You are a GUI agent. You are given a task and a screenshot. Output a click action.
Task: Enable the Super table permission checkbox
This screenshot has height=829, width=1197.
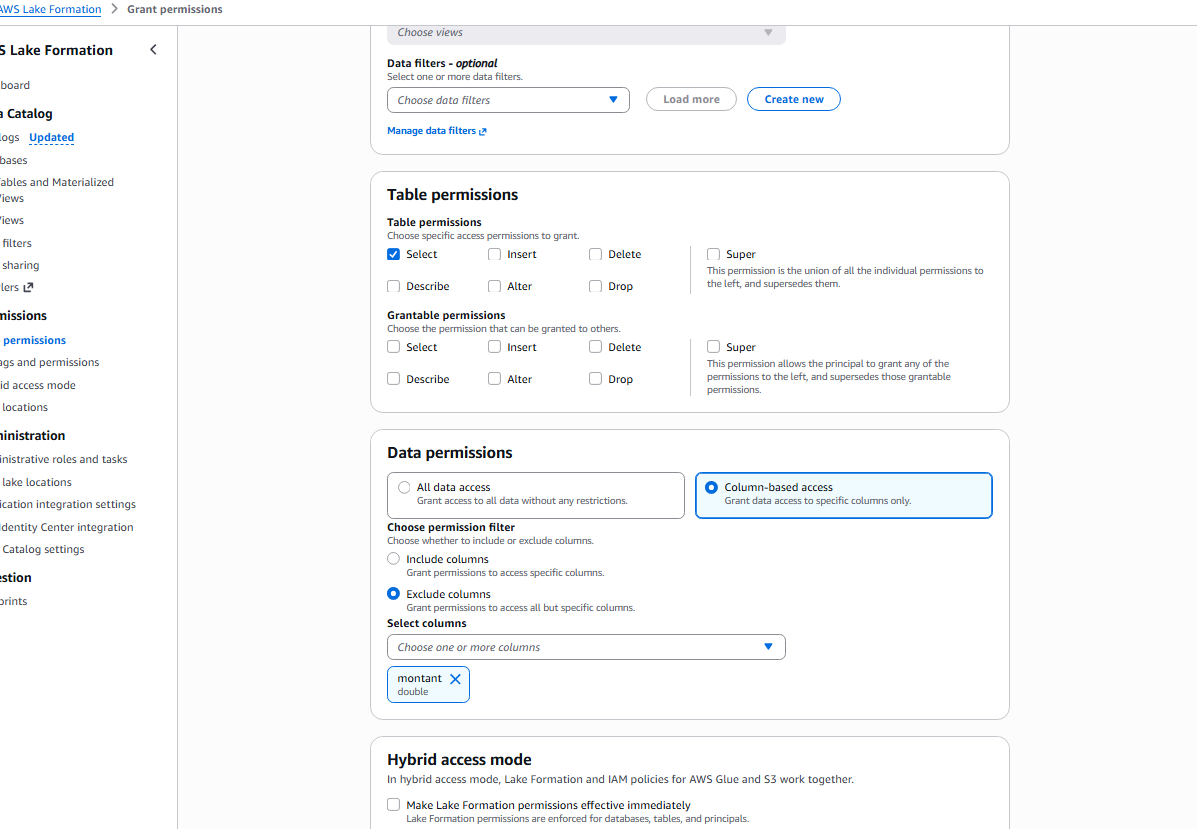click(x=713, y=254)
